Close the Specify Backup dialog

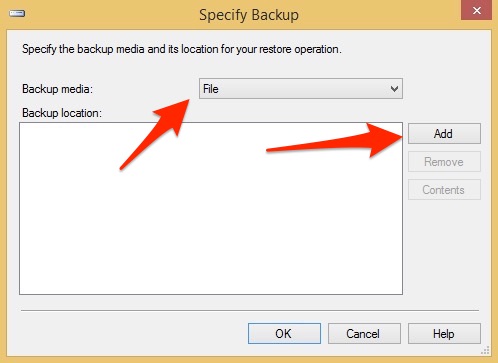pyautogui.click(x=477, y=10)
